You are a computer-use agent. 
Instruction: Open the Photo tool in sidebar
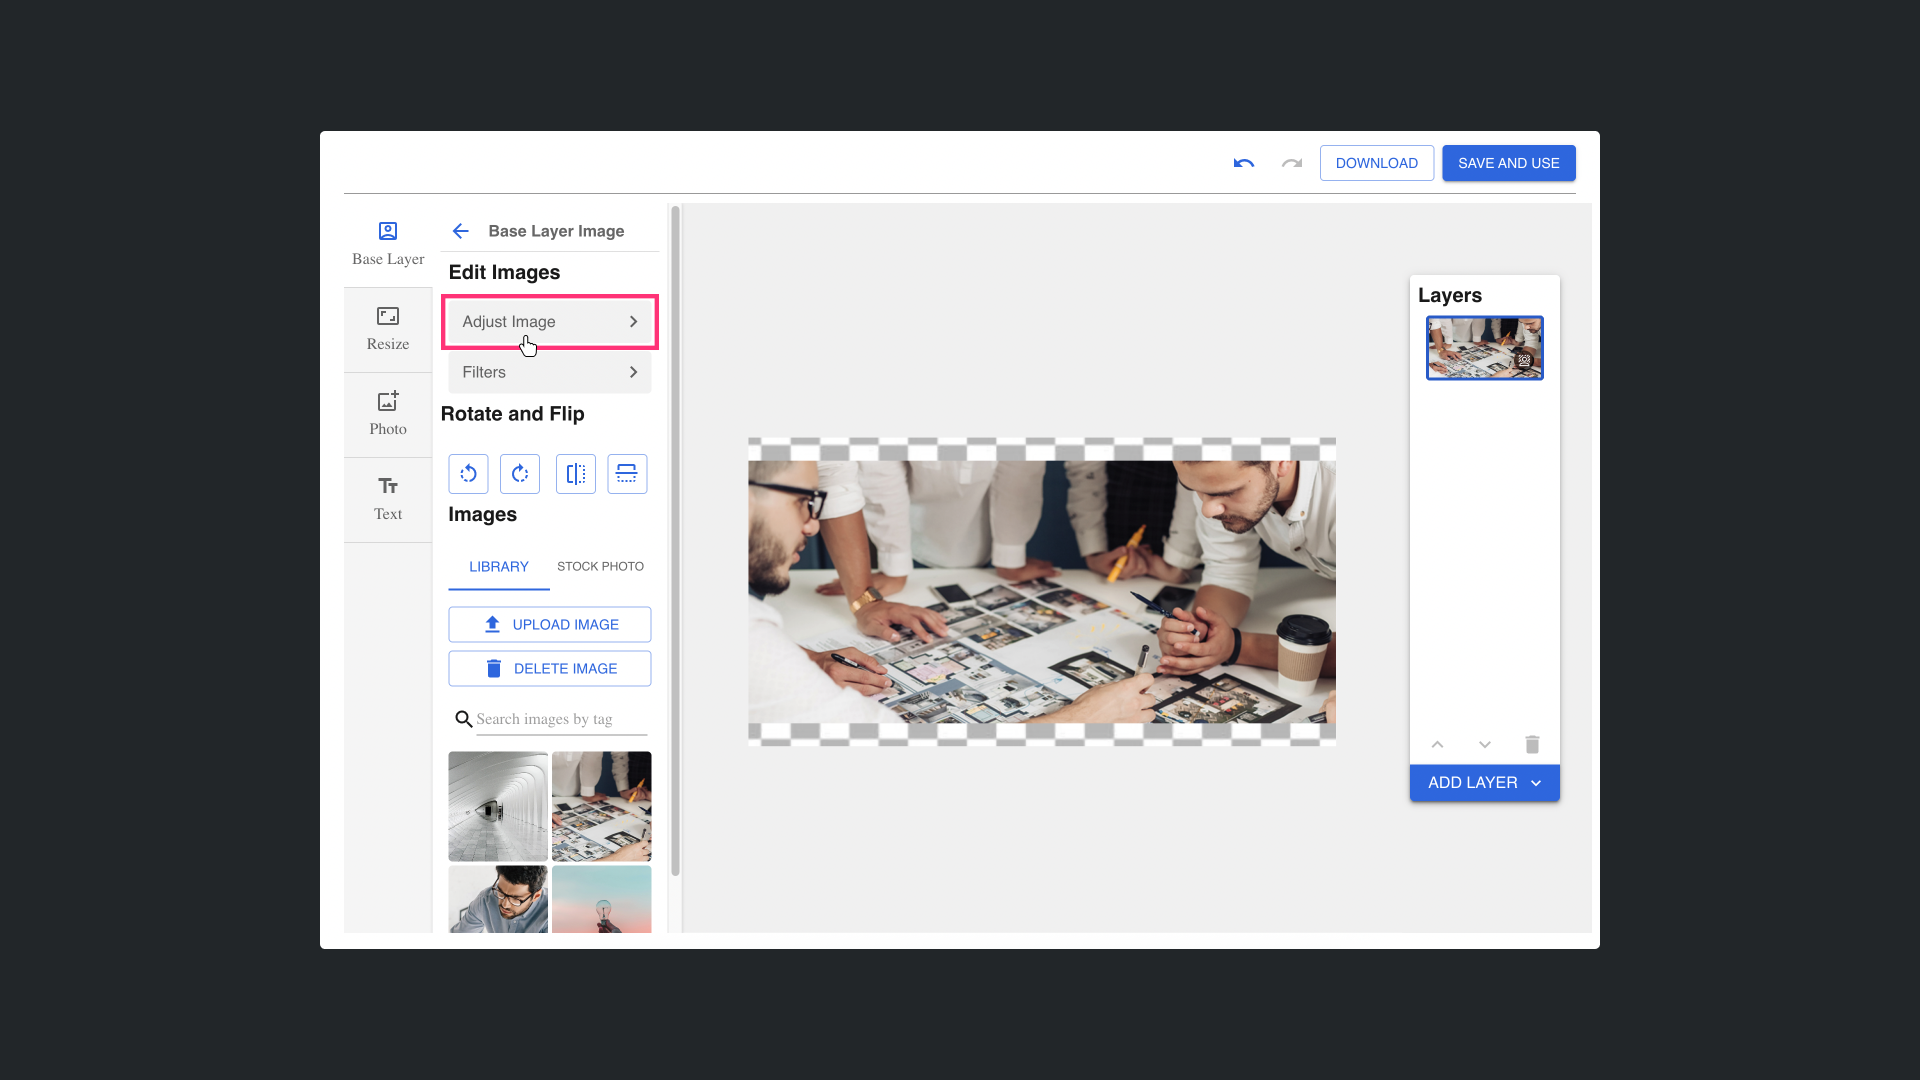click(388, 414)
